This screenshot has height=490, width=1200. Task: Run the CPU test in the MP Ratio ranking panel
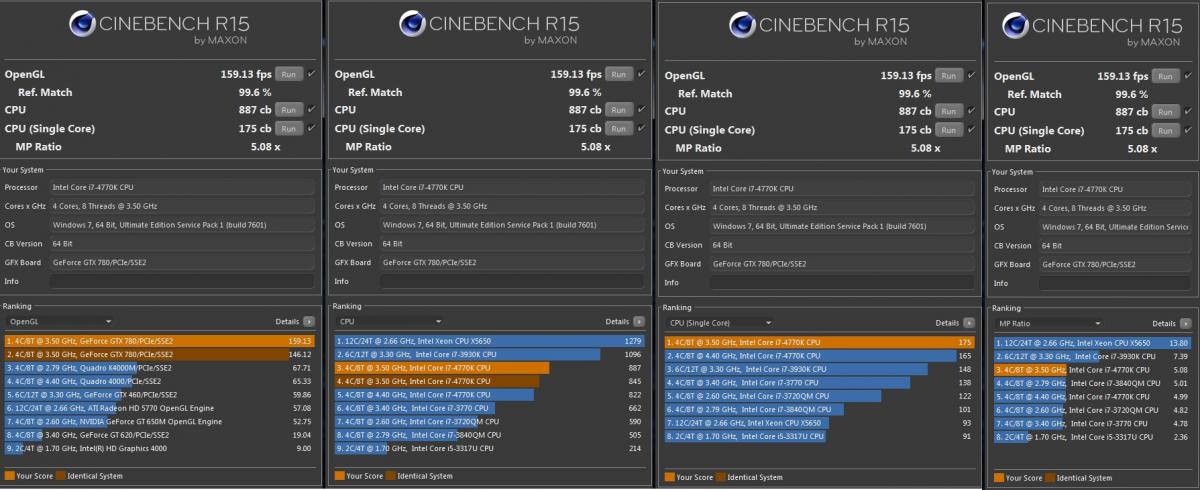click(1166, 112)
